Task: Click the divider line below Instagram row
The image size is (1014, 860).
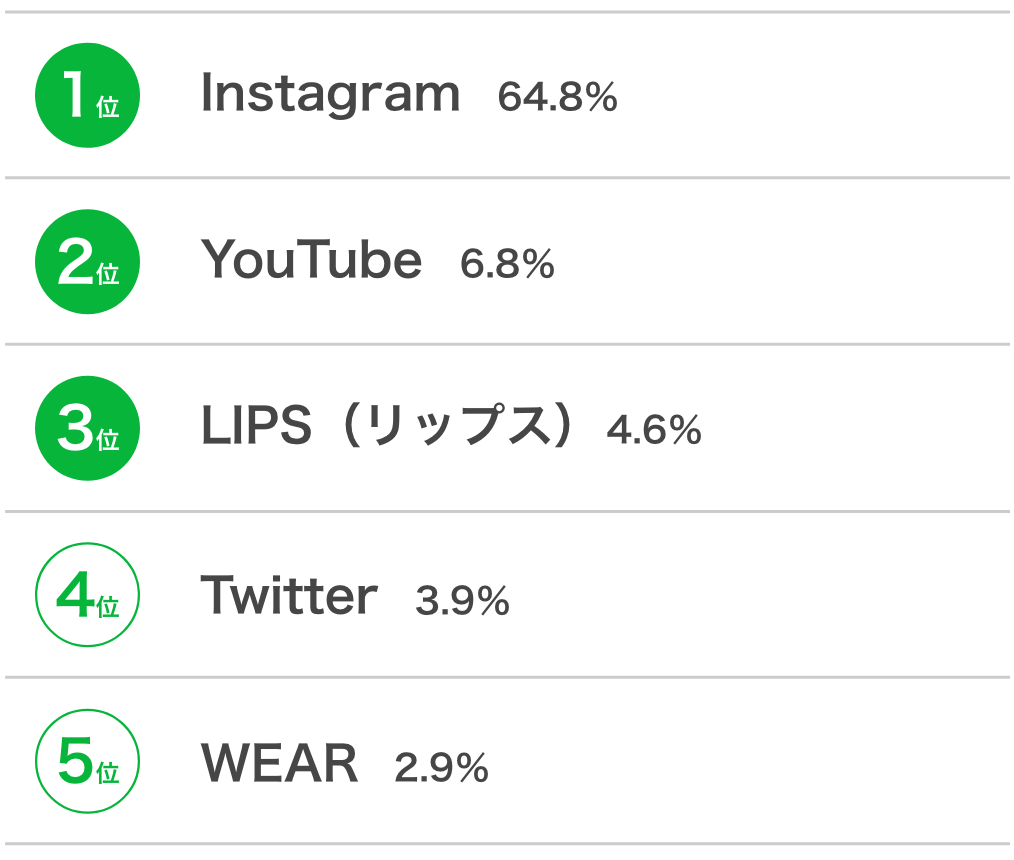Action: coord(507,177)
